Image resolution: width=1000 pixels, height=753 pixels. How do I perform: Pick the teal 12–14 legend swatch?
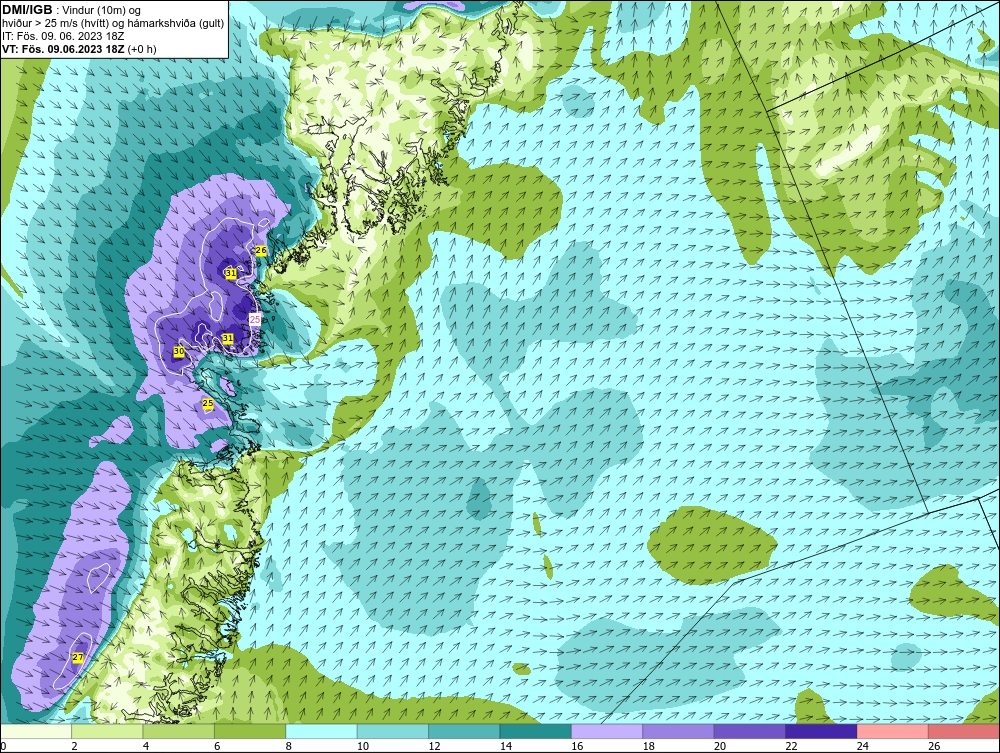464,731
